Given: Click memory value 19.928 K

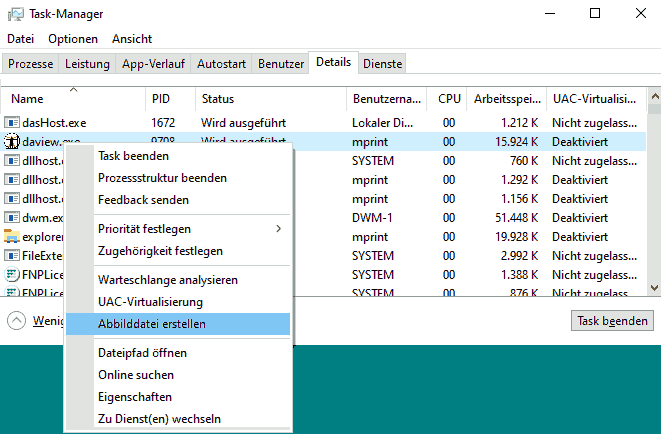Looking at the screenshot, I should pos(516,236).
